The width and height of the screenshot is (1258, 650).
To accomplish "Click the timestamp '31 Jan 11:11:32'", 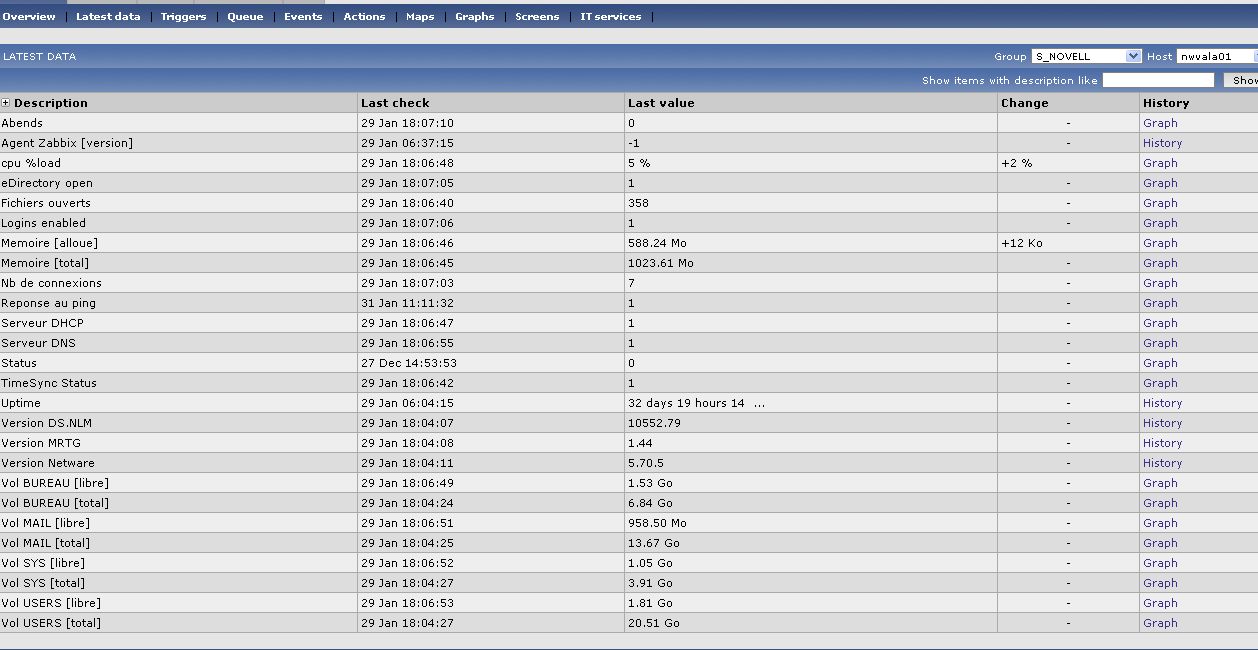I will [x=407, y=303].
